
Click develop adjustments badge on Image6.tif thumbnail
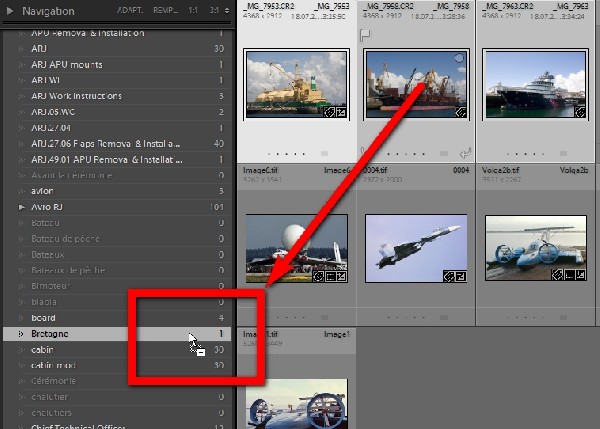[341, 276]
